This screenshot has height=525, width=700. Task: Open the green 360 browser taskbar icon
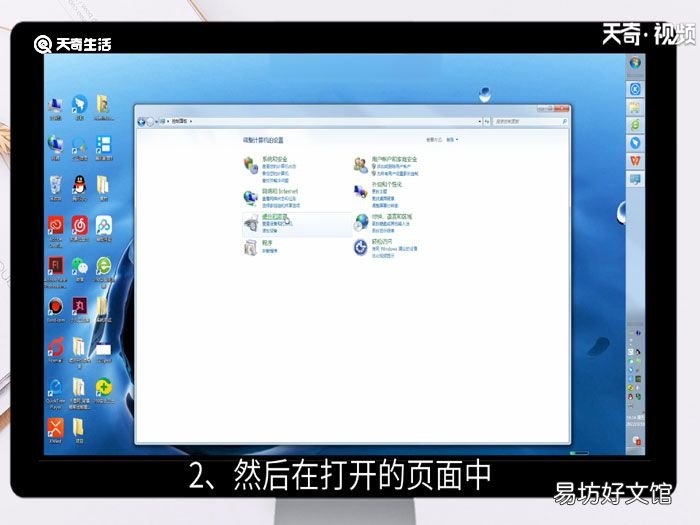click(635, 125)
